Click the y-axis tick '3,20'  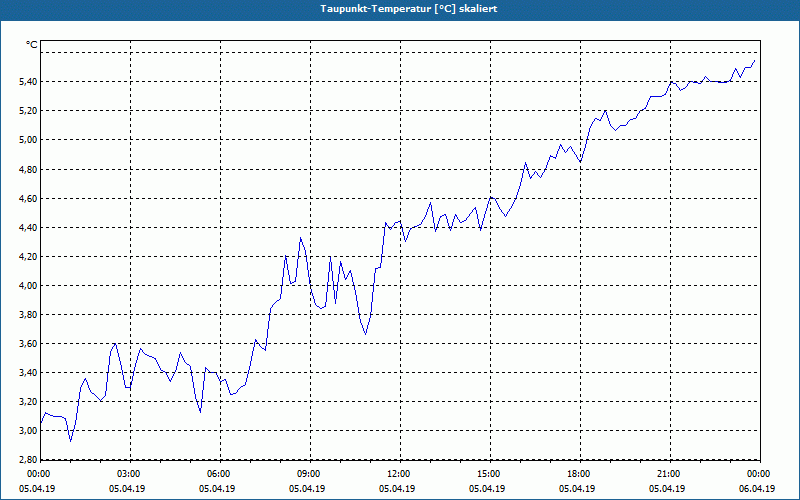coord(28,402)
